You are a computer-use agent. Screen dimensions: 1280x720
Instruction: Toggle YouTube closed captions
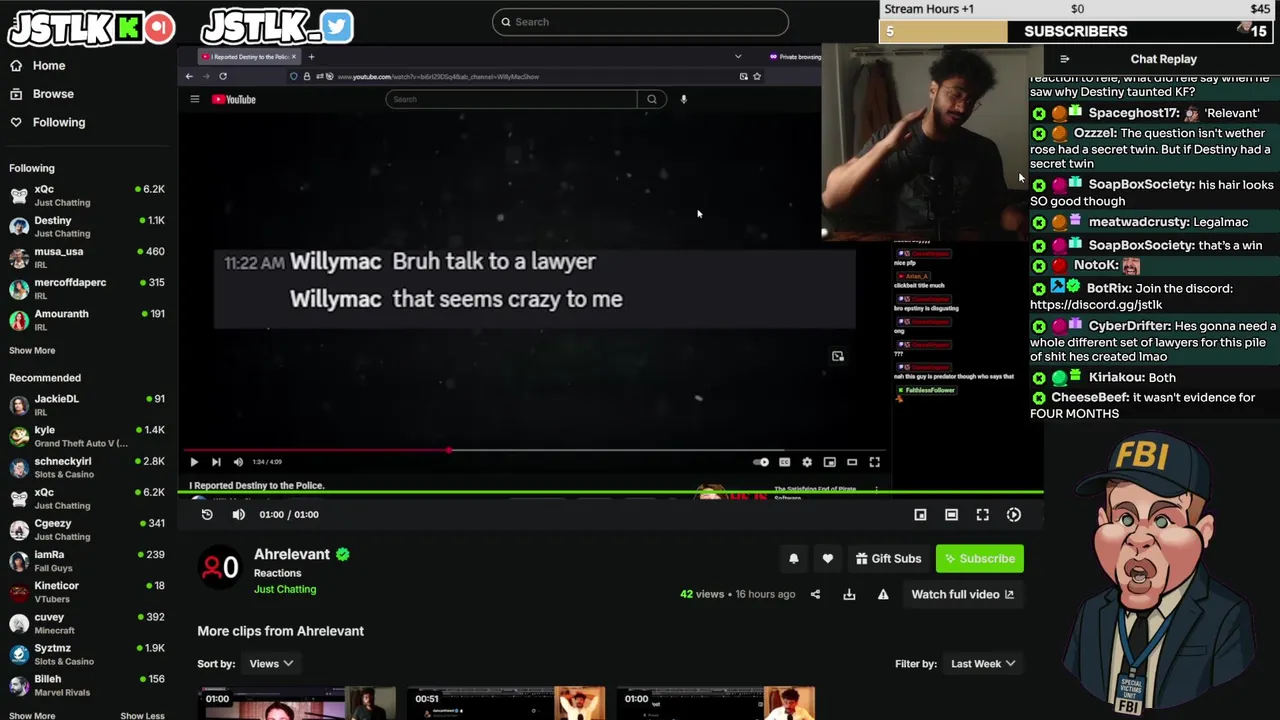[784, 462]
